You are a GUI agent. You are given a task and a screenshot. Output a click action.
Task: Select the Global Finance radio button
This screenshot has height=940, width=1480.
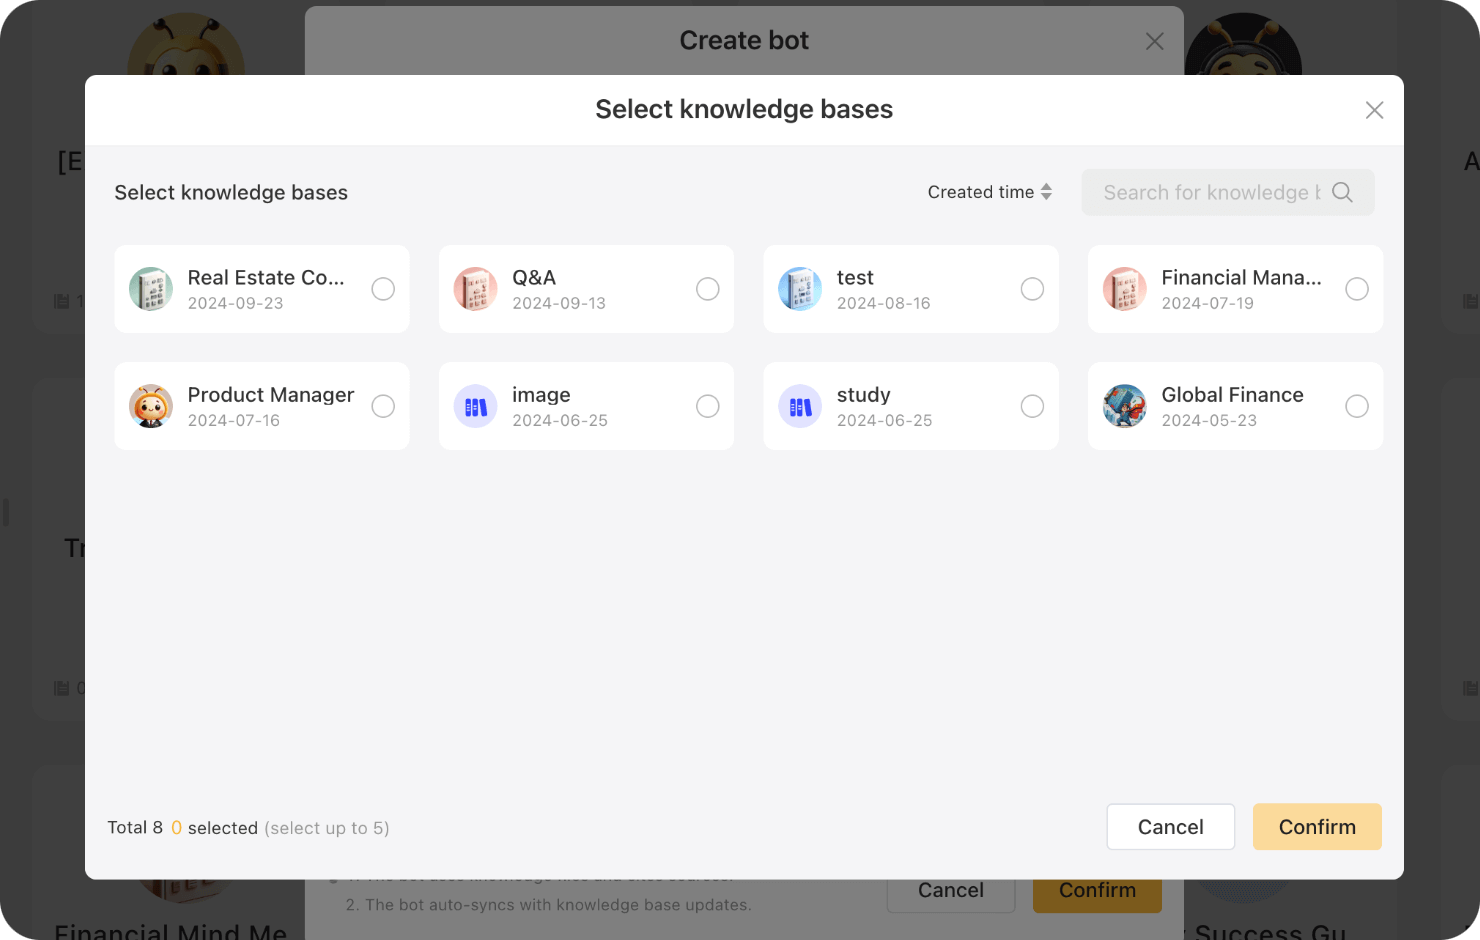click(1357, 406)
